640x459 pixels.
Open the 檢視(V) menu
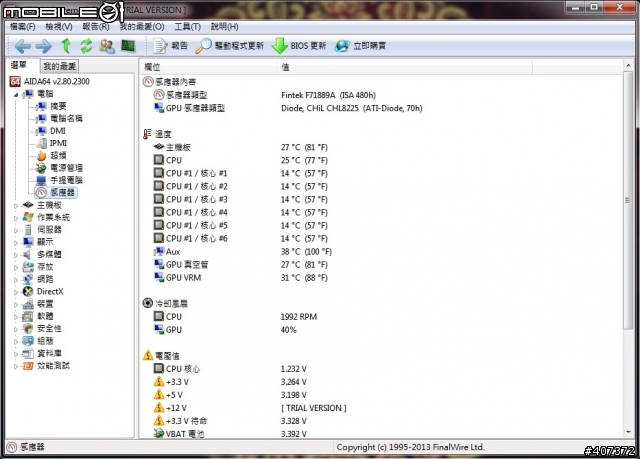(59, 27)
